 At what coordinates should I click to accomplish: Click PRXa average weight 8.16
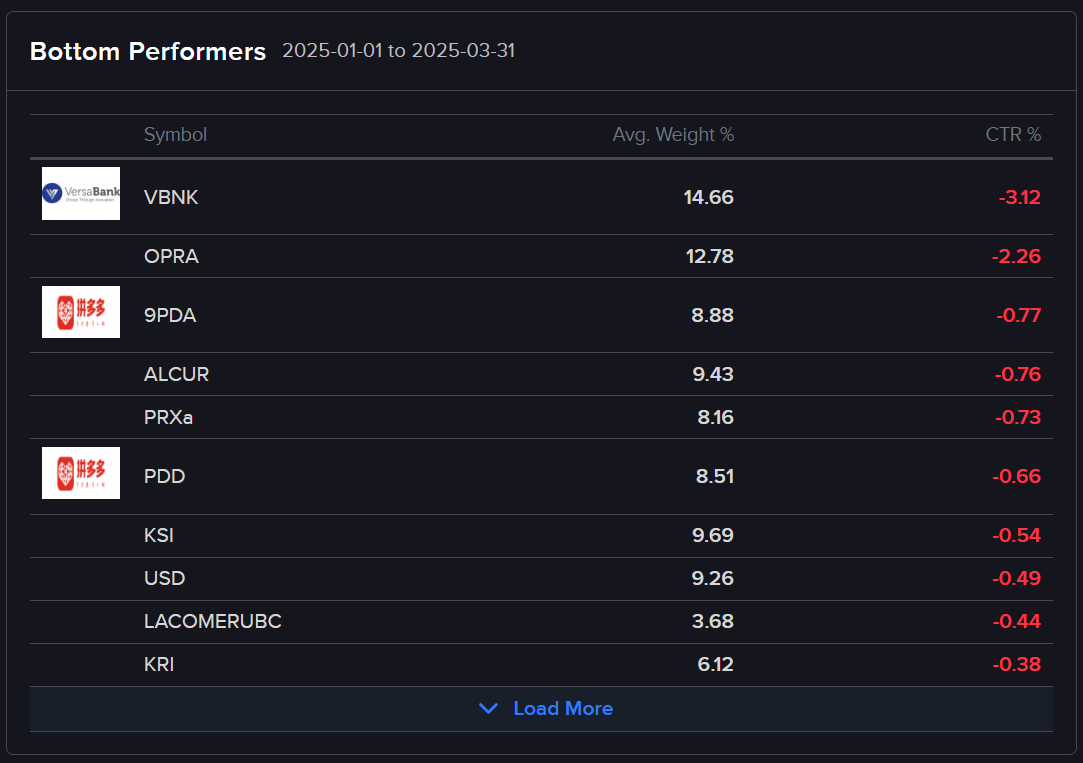pyautogui.click(x=716, y=417)
